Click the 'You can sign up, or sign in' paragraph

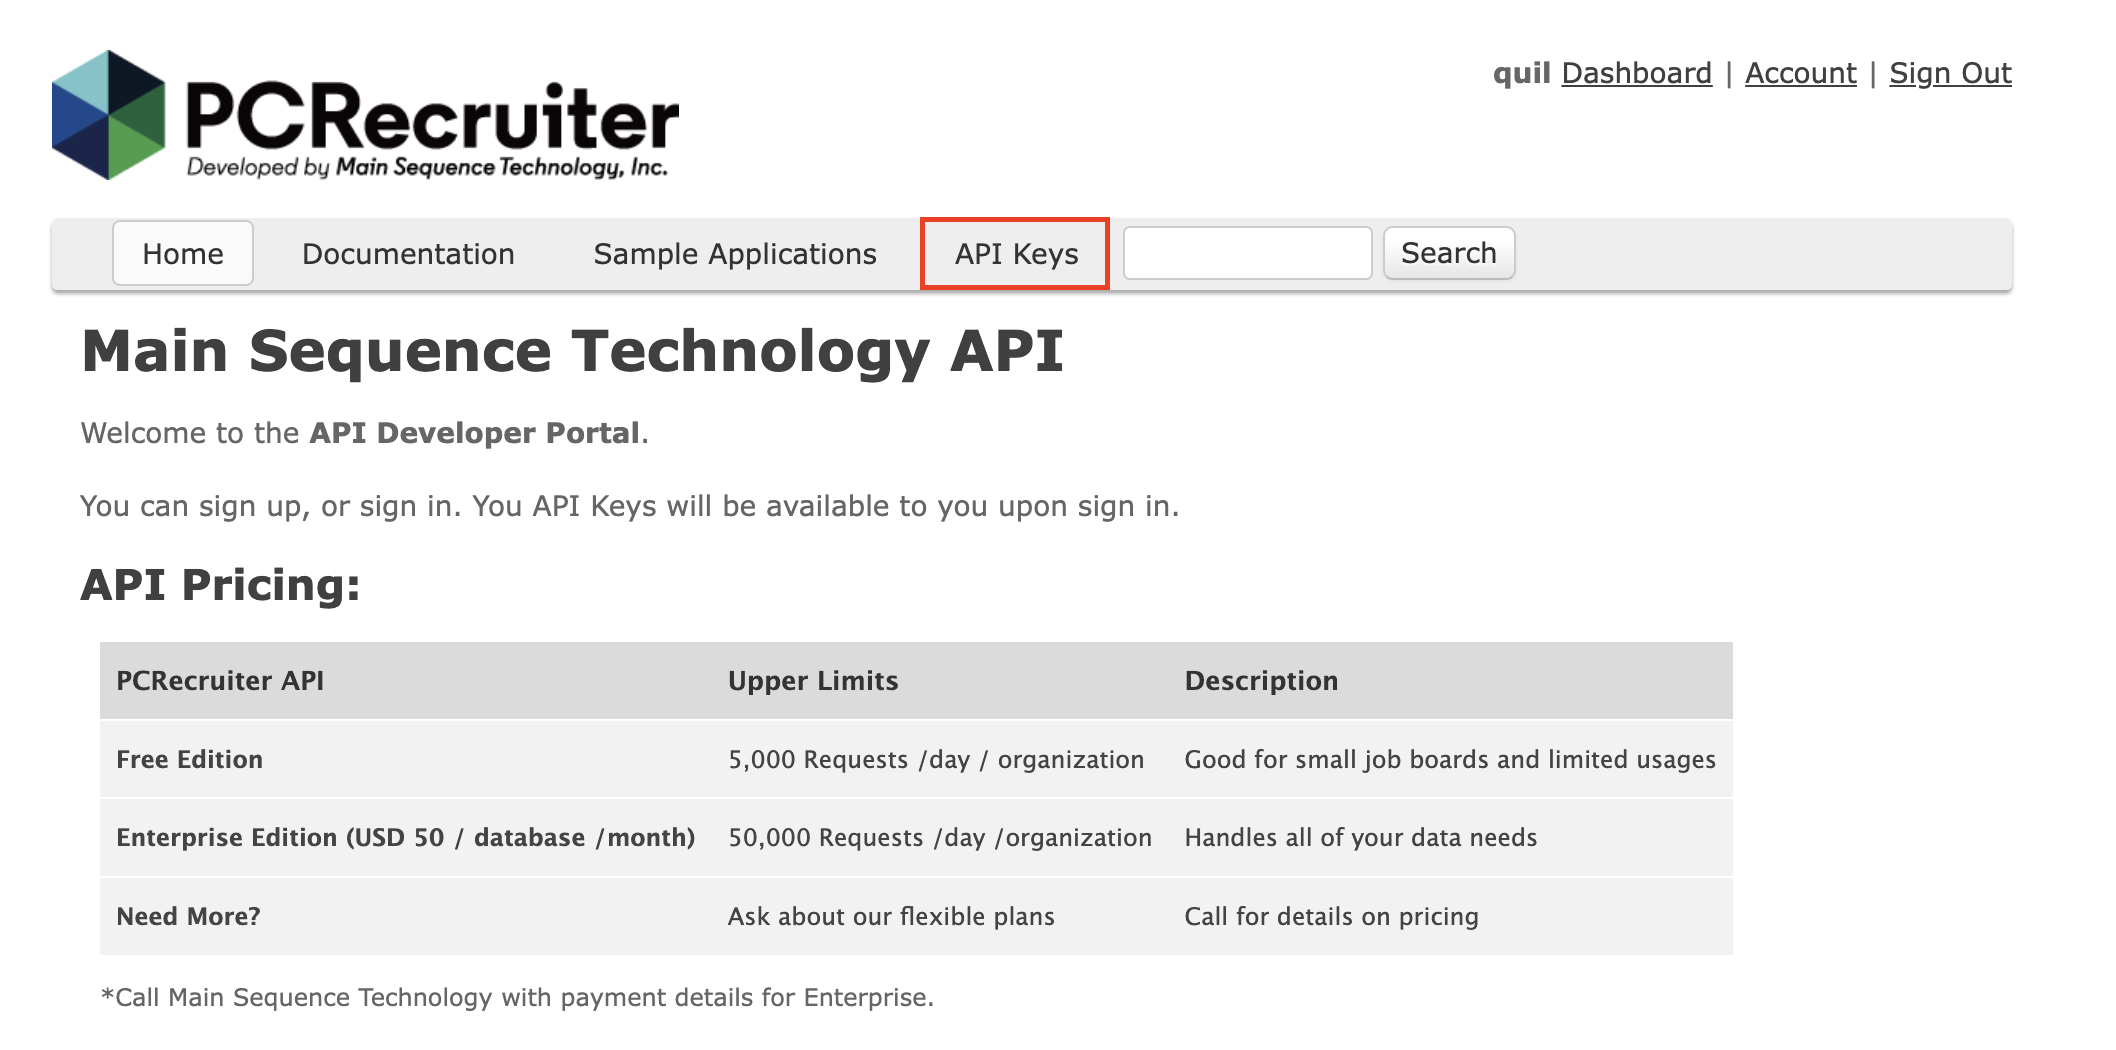[x=630, y=506]
